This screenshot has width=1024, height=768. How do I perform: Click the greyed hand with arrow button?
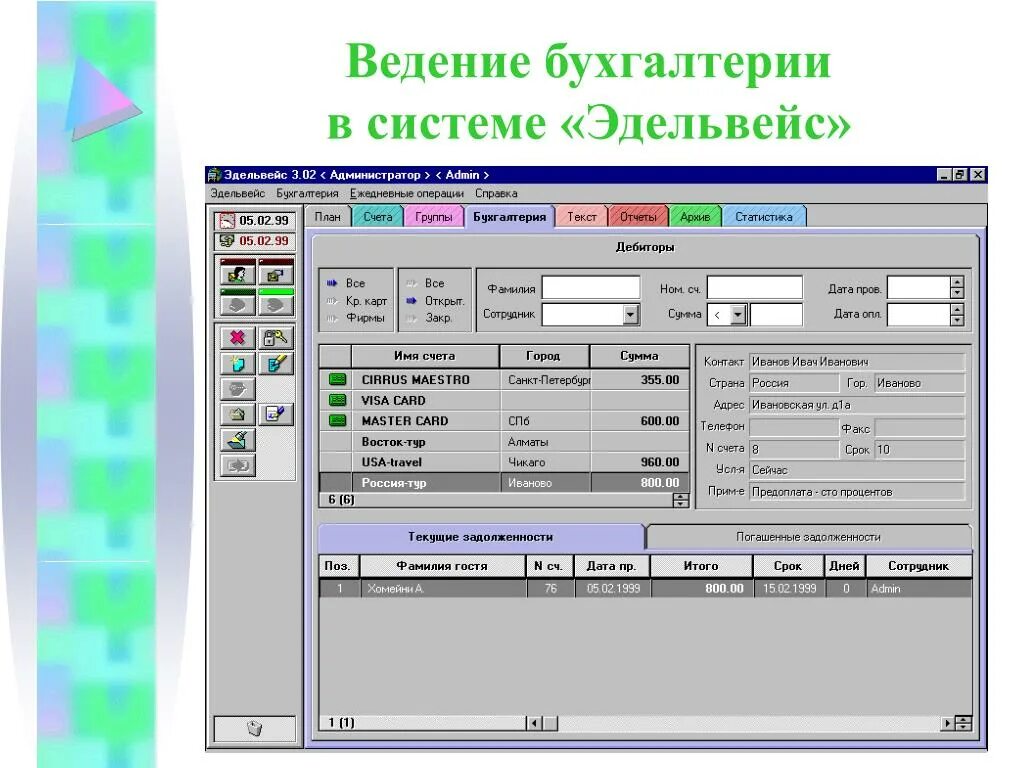238,389
